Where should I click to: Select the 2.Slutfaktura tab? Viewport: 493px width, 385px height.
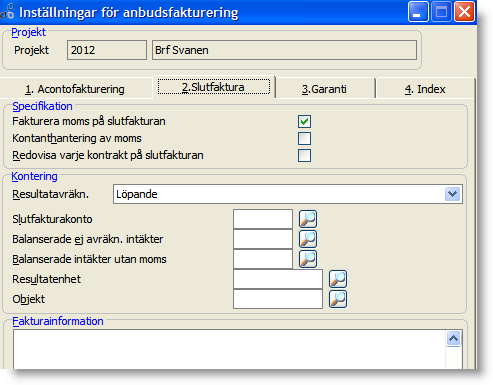point(214,87)
